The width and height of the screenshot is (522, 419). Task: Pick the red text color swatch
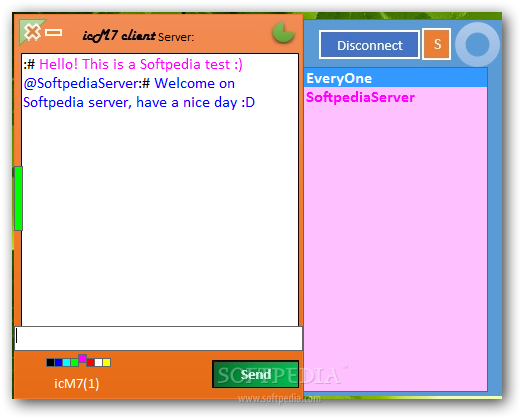point(90,362)
